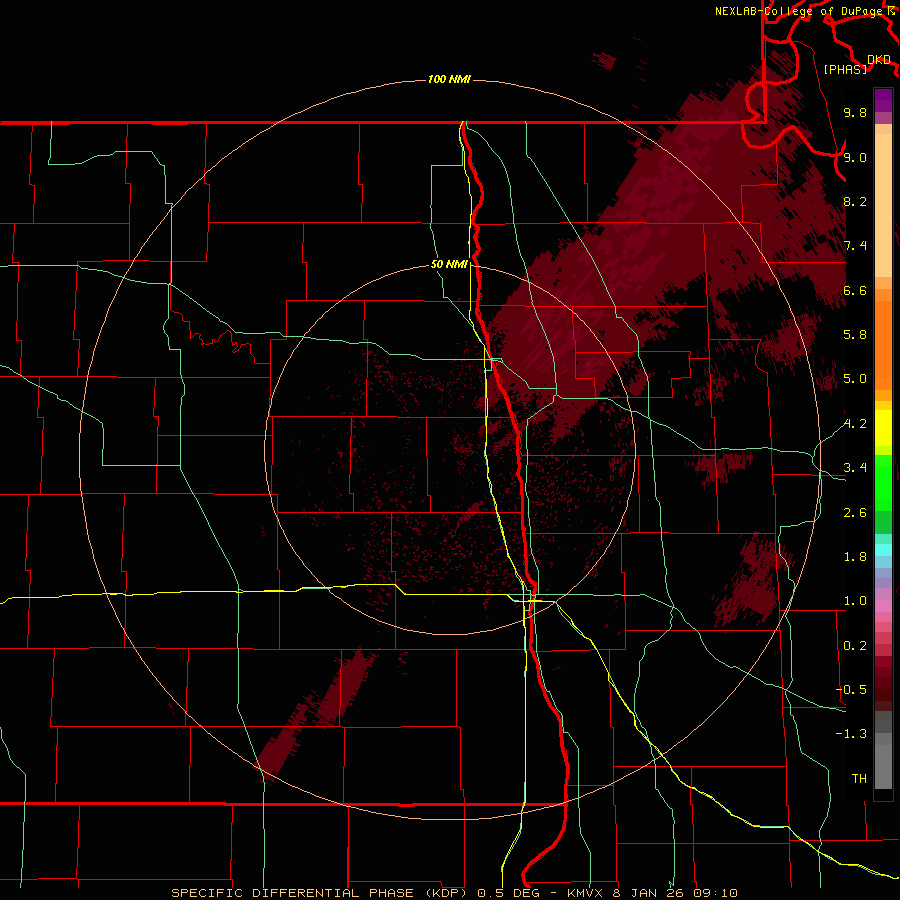Image resolution: width=900 pixels, height=900 pixels.
Task: Click the 100 NMI range ring label
Action: pos(449,79)
